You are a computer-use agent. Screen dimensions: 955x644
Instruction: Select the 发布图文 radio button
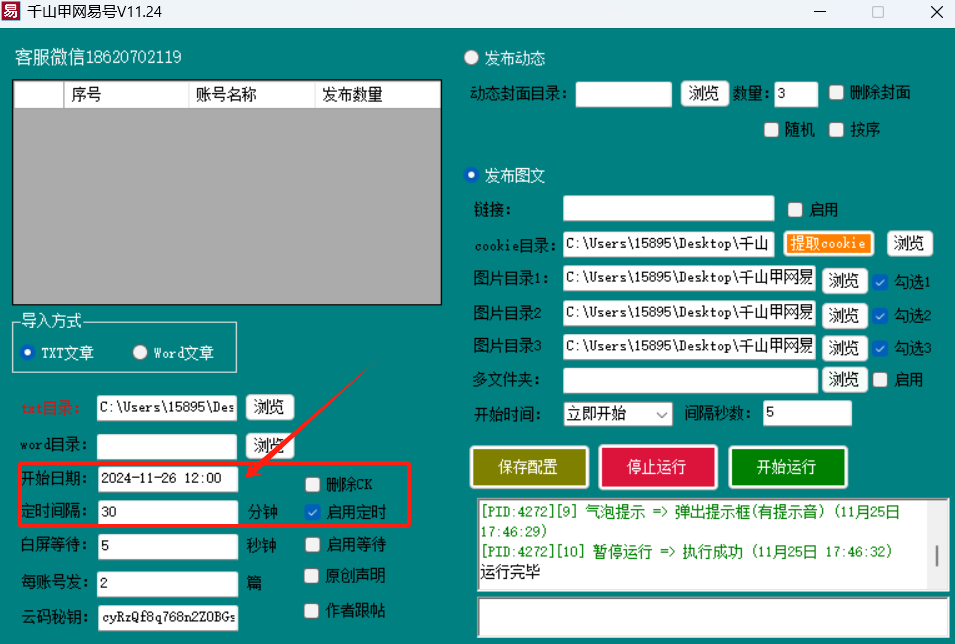click(x=471, y=175)
